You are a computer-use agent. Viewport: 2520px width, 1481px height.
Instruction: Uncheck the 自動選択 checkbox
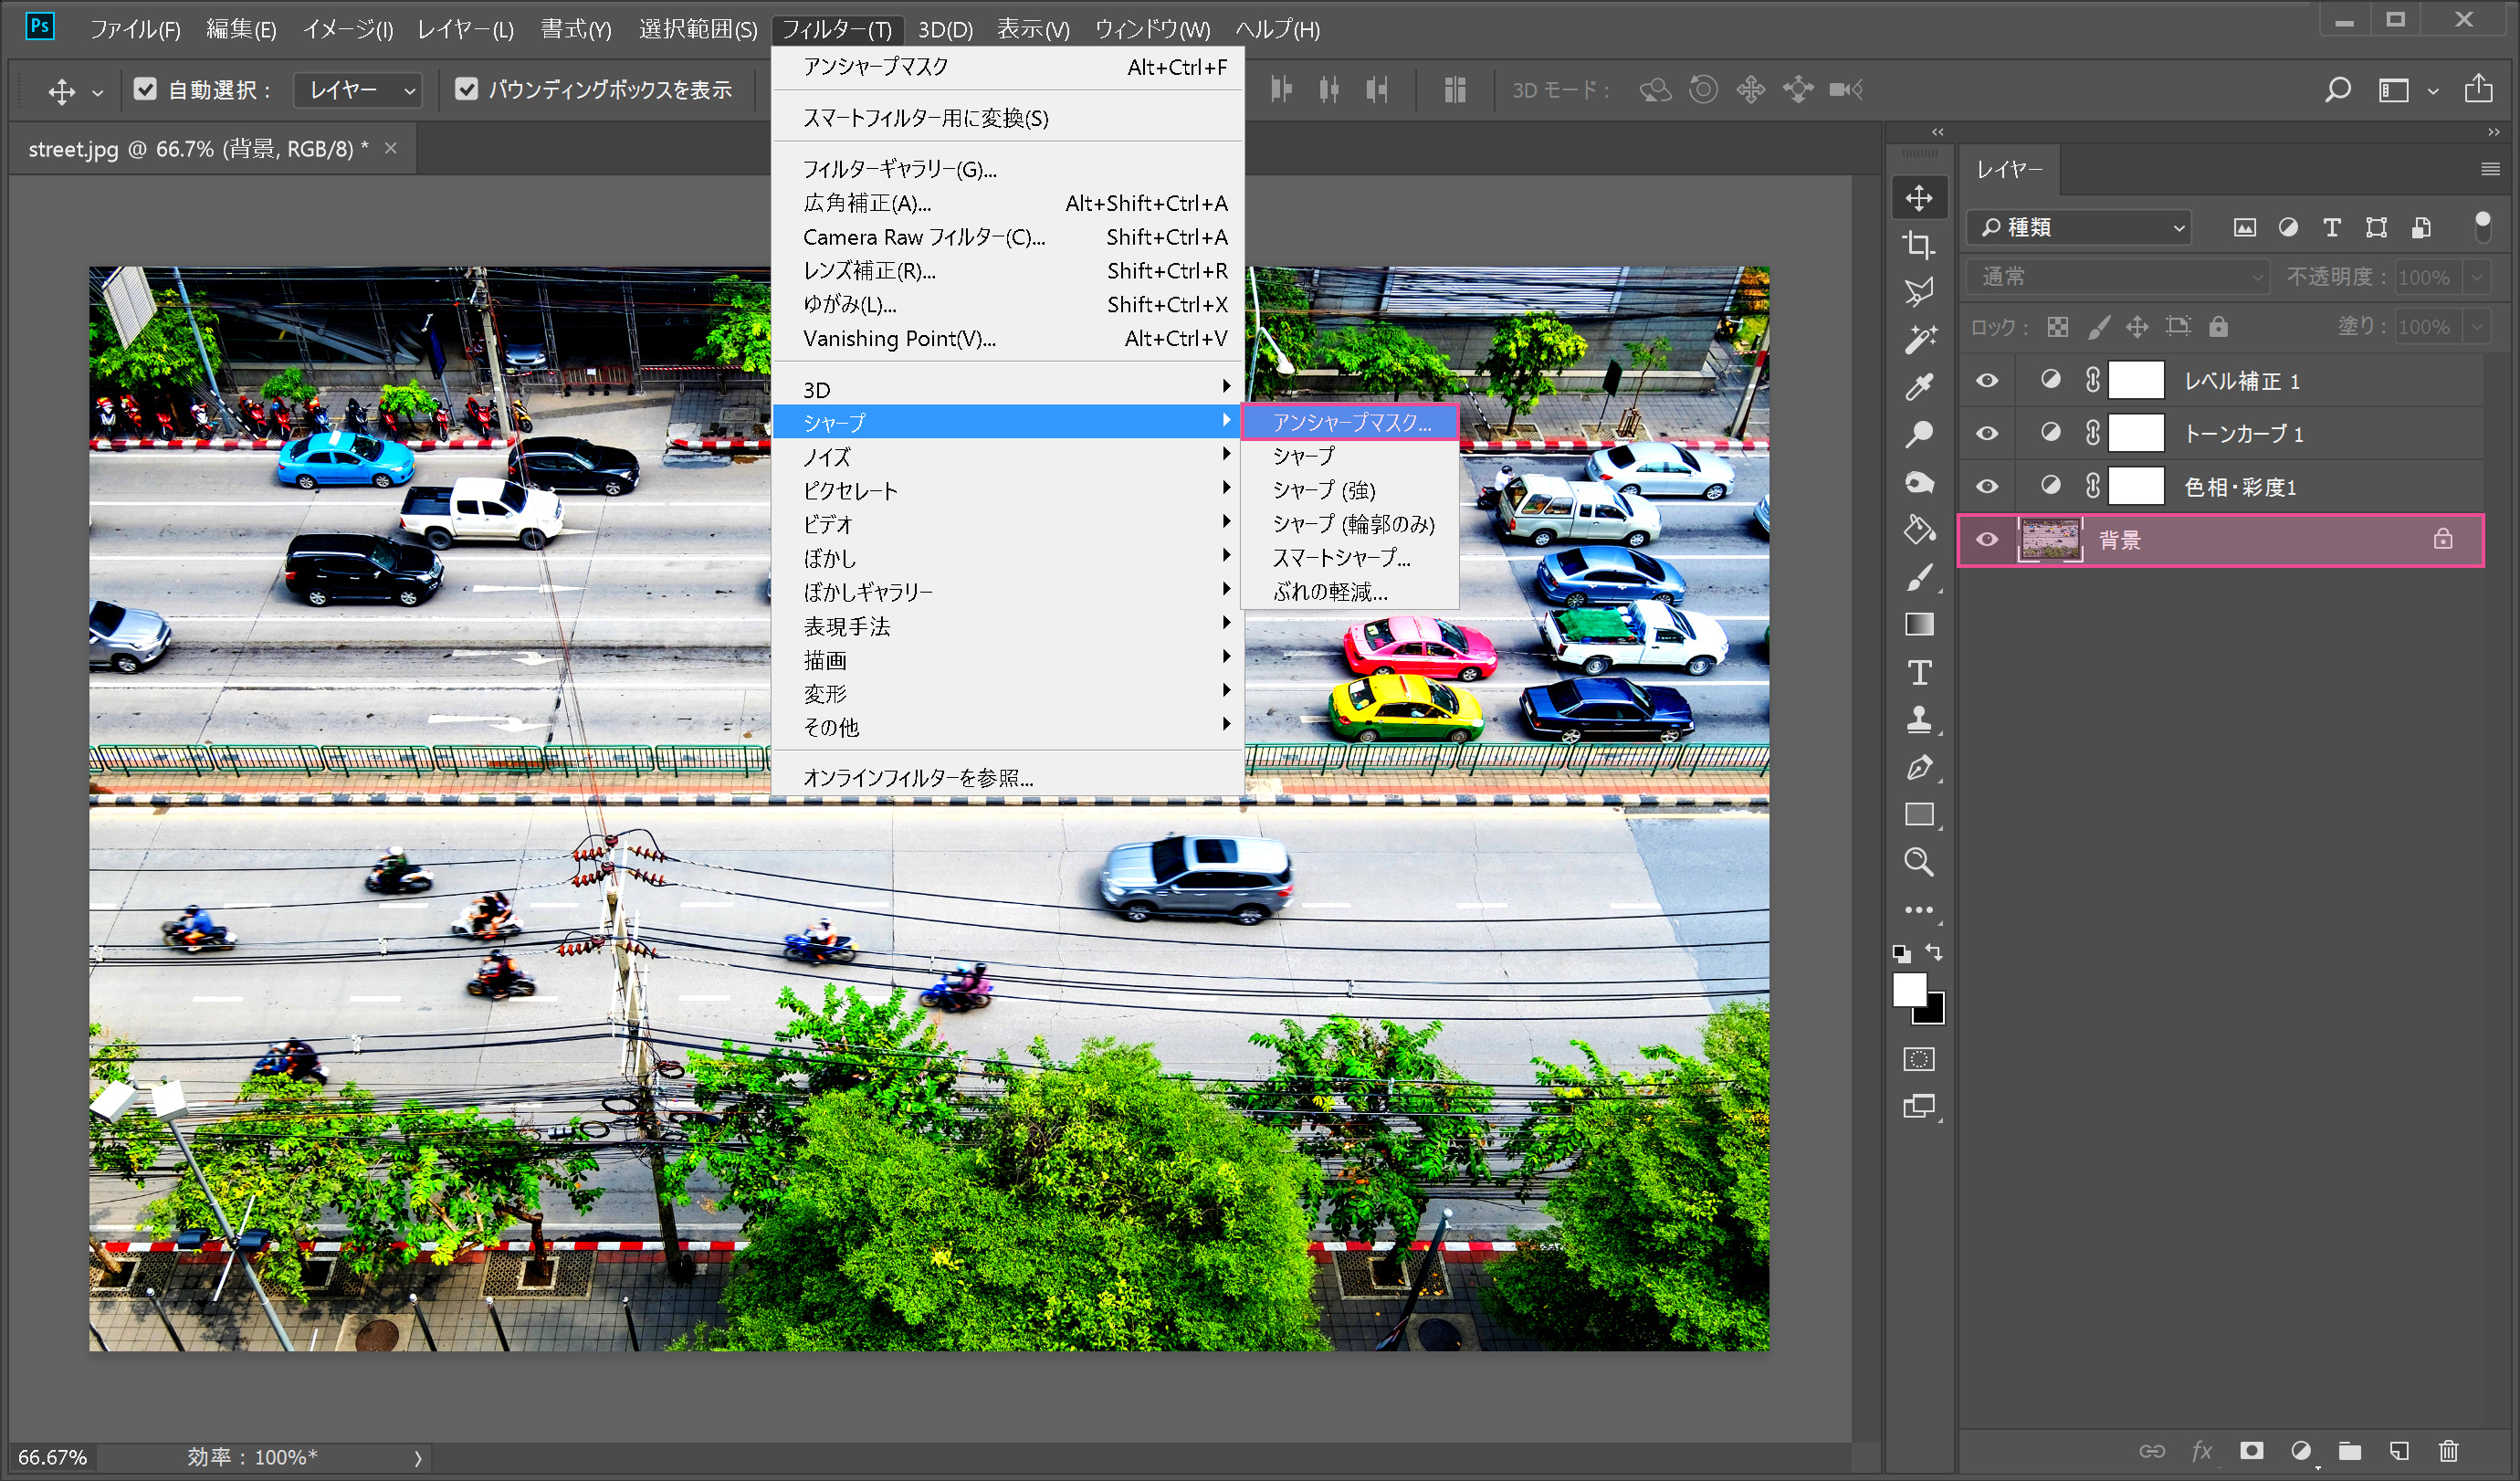pos(146,90)
